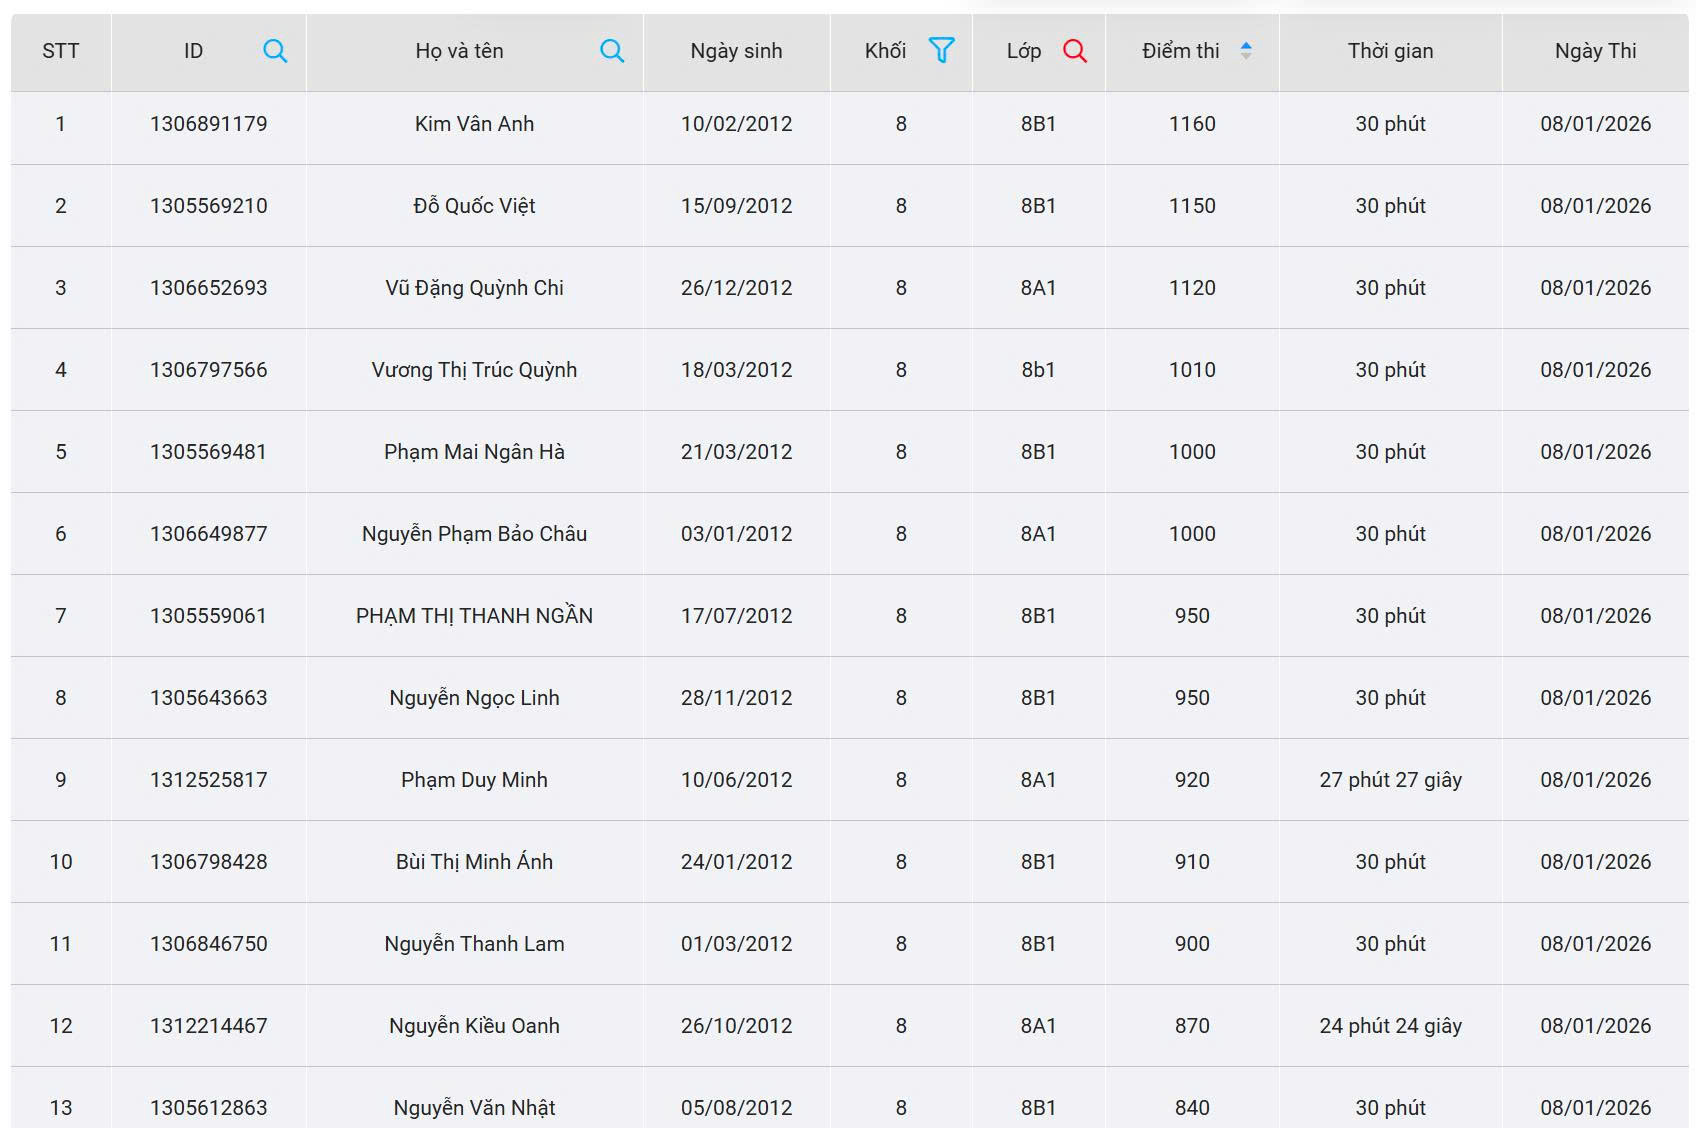Select the row for Vũ Đặng Quỳnh Chi
The image size is (1696, 1128).
[x=474, y=288]
